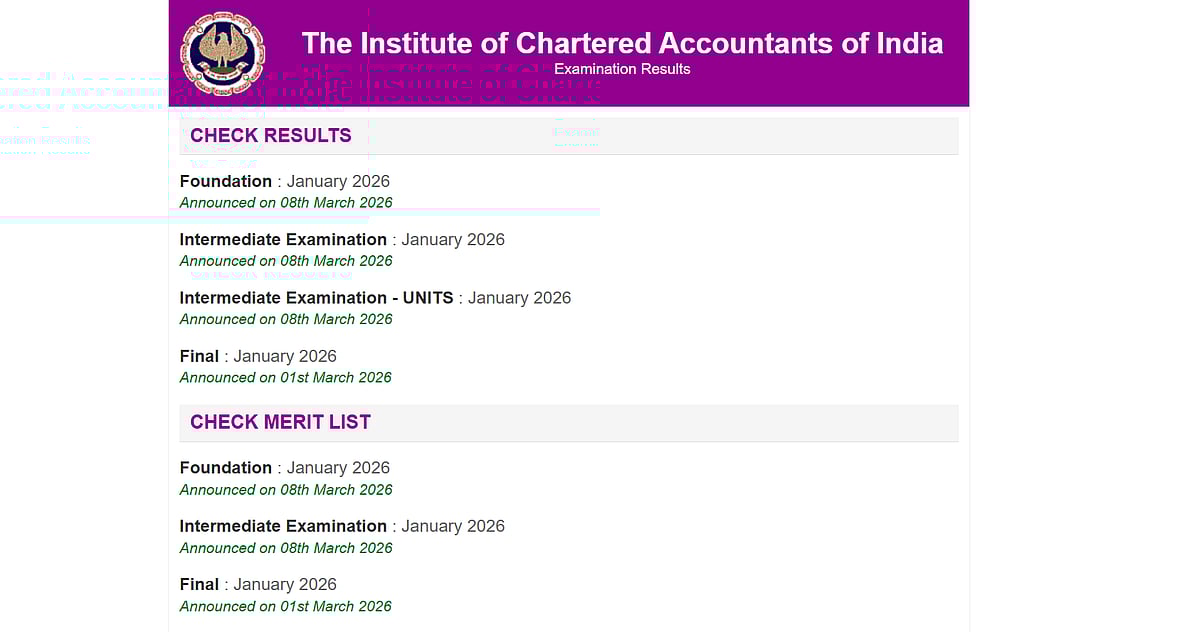
Task: Click 01st March date under Final merit list
Action: click(286, 606)
